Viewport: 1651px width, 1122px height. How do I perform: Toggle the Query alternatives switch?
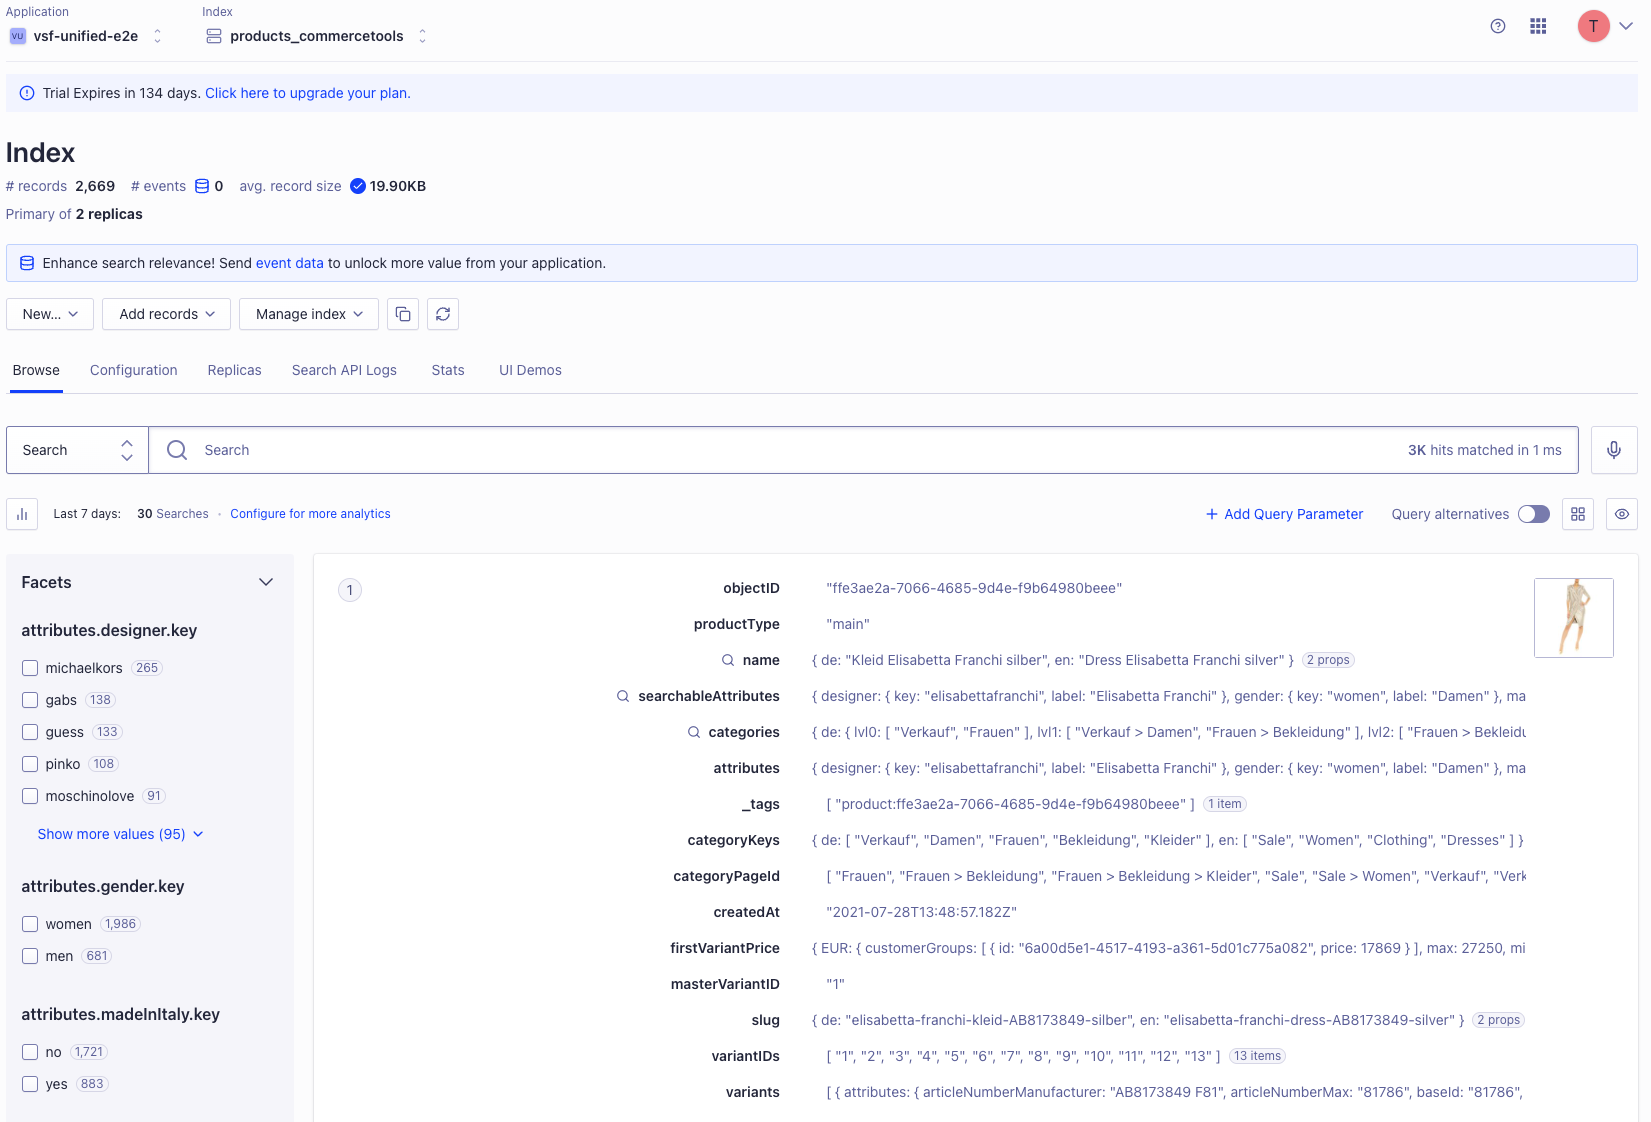[1532, 514]
